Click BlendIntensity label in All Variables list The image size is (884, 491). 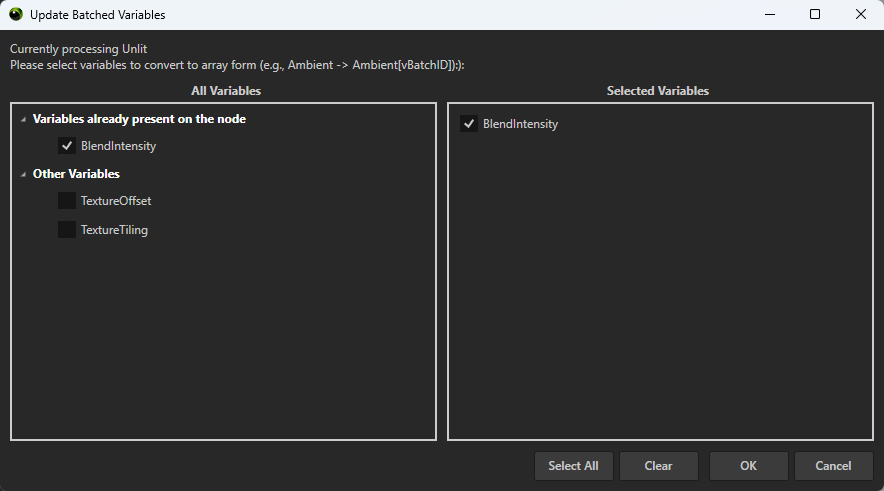[118, 146]
